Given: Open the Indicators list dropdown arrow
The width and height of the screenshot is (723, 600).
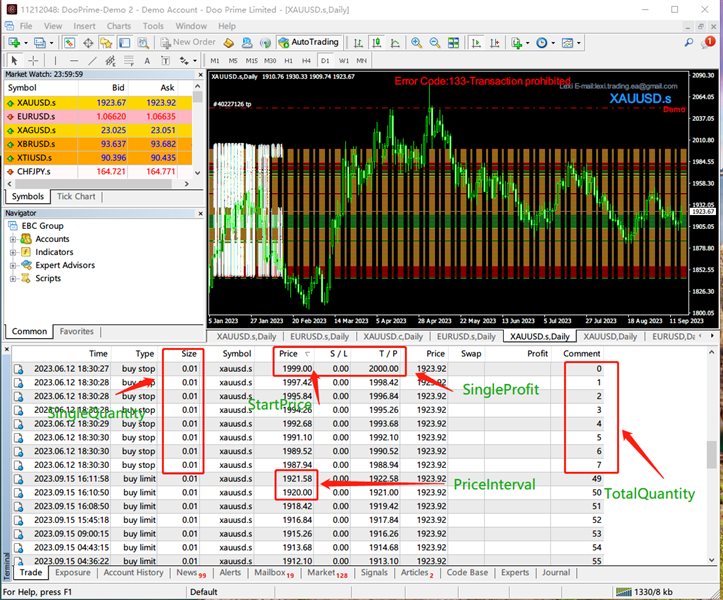Looking at the screenshot, I should (527, 43).
